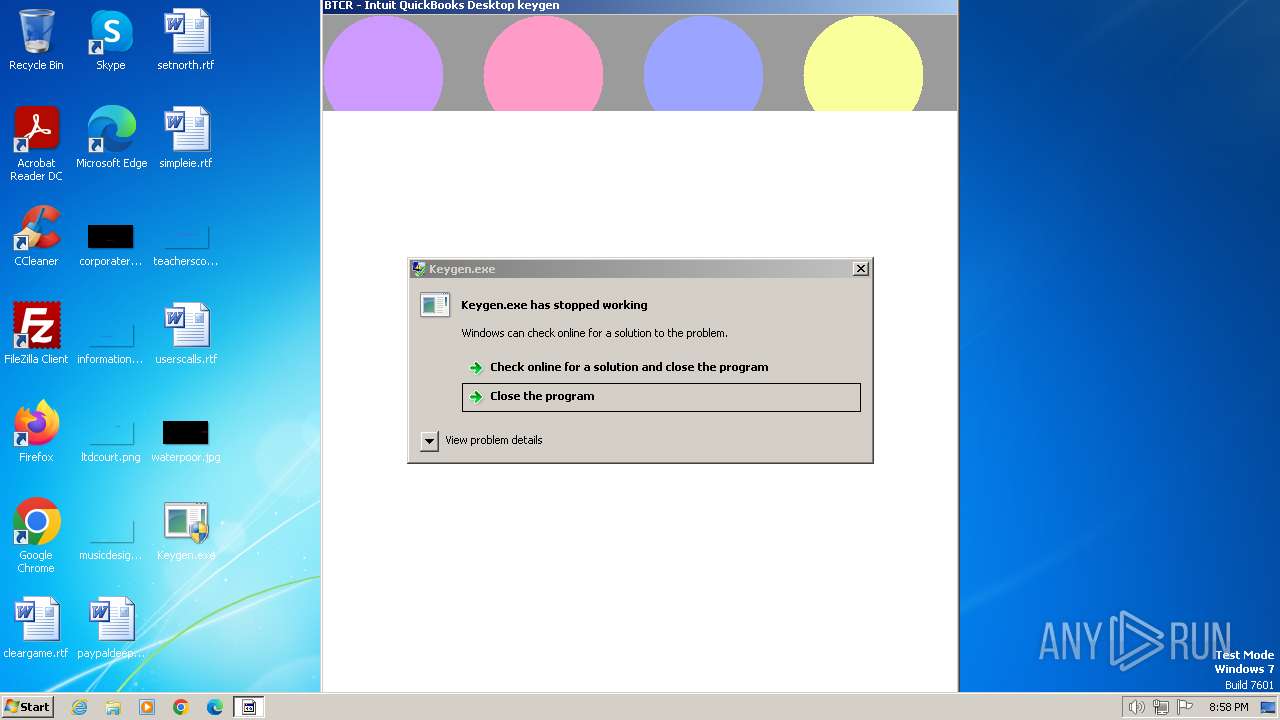1280x720 pixels.
Task: Open Edge from the taskbar
Action: 215,707
